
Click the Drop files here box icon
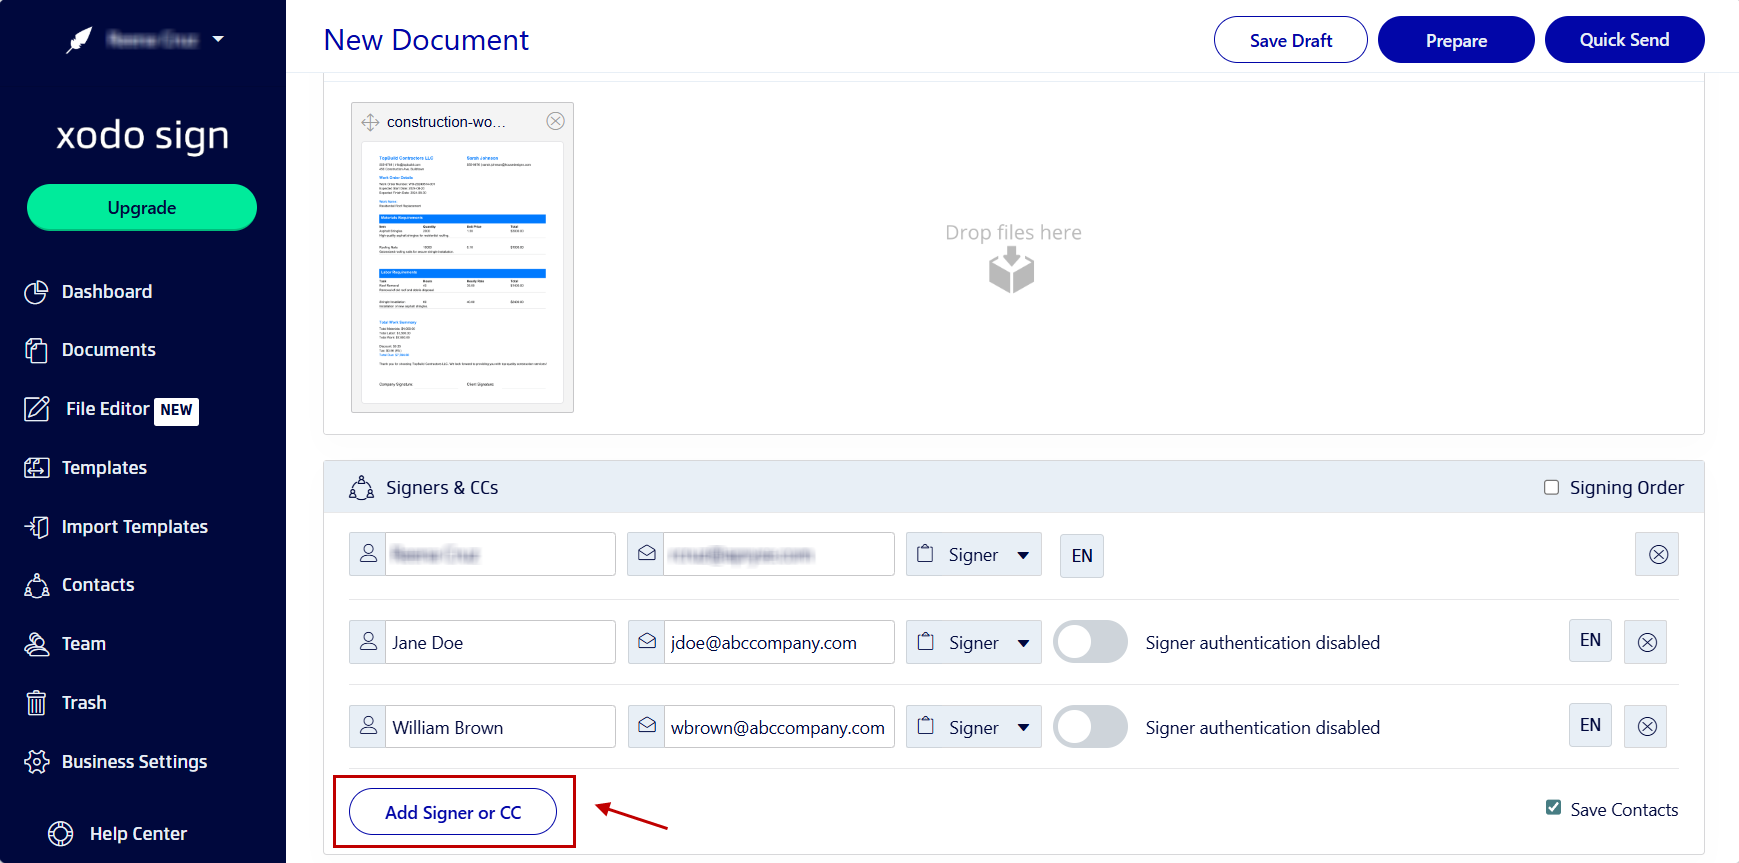pos(1011,270)
